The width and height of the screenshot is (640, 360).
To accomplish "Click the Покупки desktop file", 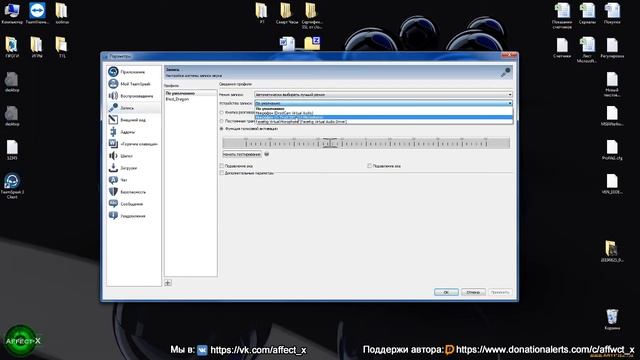I will click(612, 13).
